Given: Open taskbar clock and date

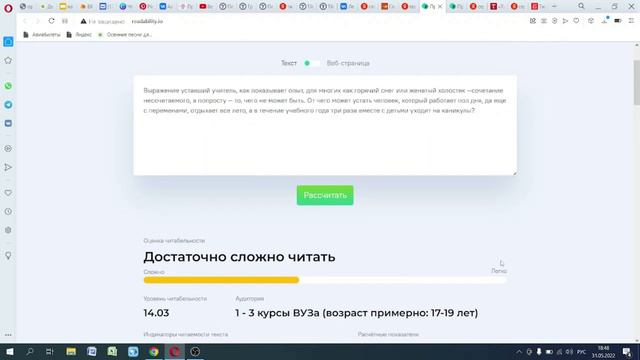Looking at the screenshot, I should (x=603, y=352).
